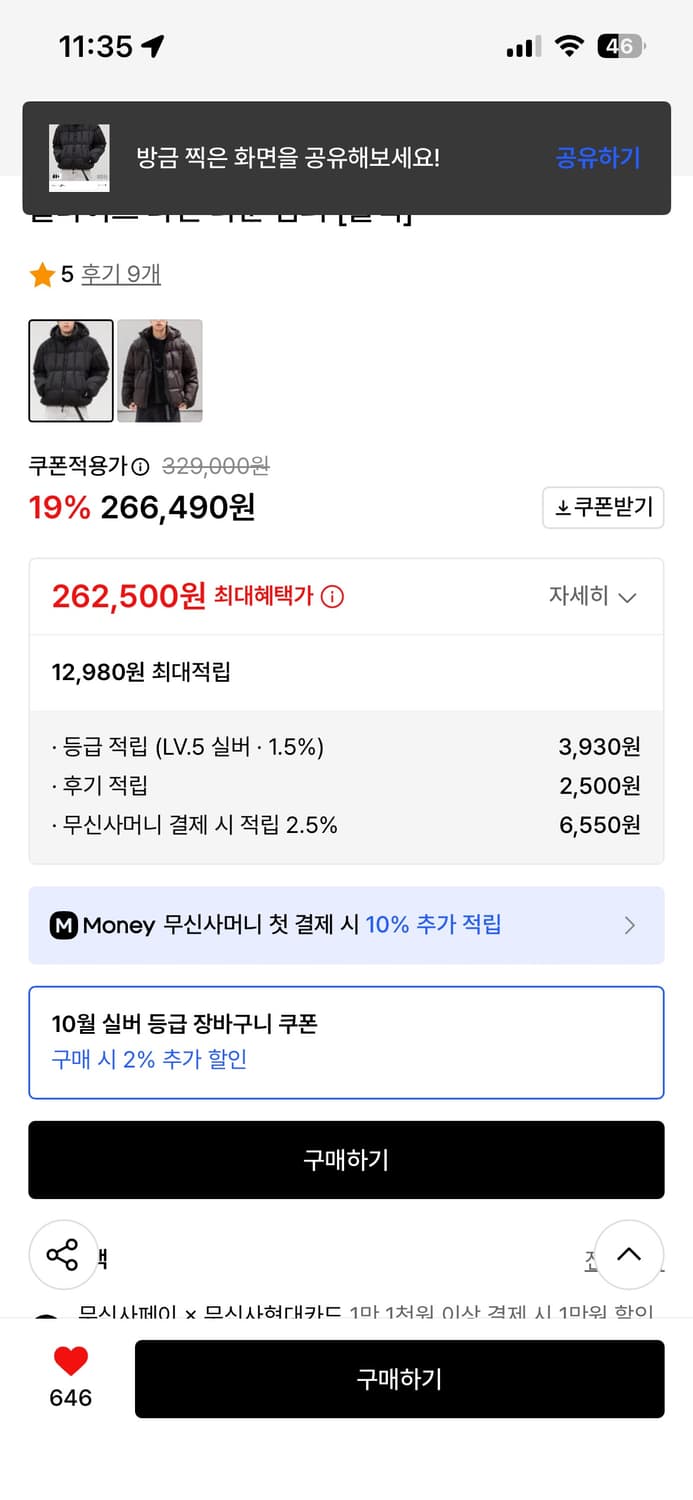Tap 공유하기 to share the screenshot
Screen dimensions: 693x1500
pos(597,158)
